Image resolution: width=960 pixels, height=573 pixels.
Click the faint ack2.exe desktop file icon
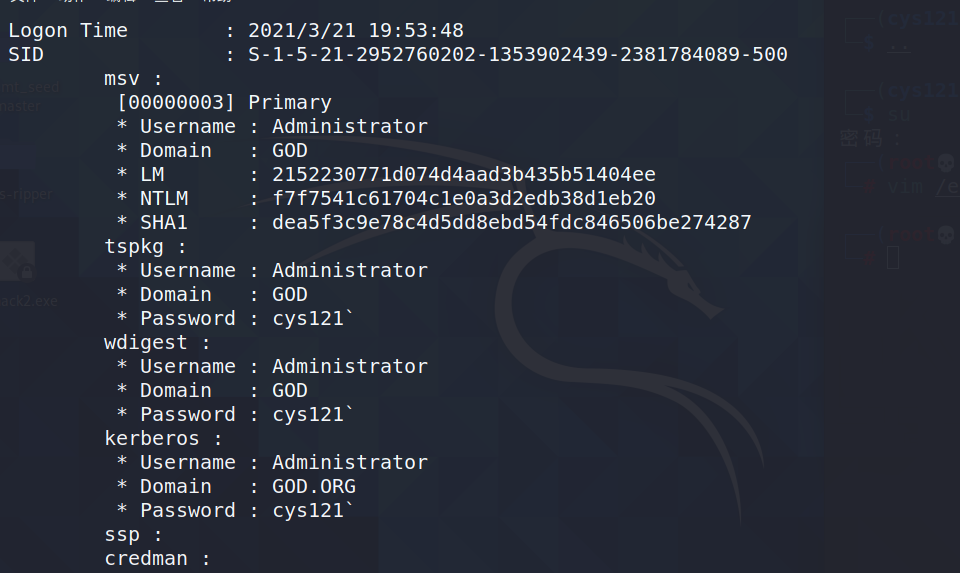(x=17, y=261)
